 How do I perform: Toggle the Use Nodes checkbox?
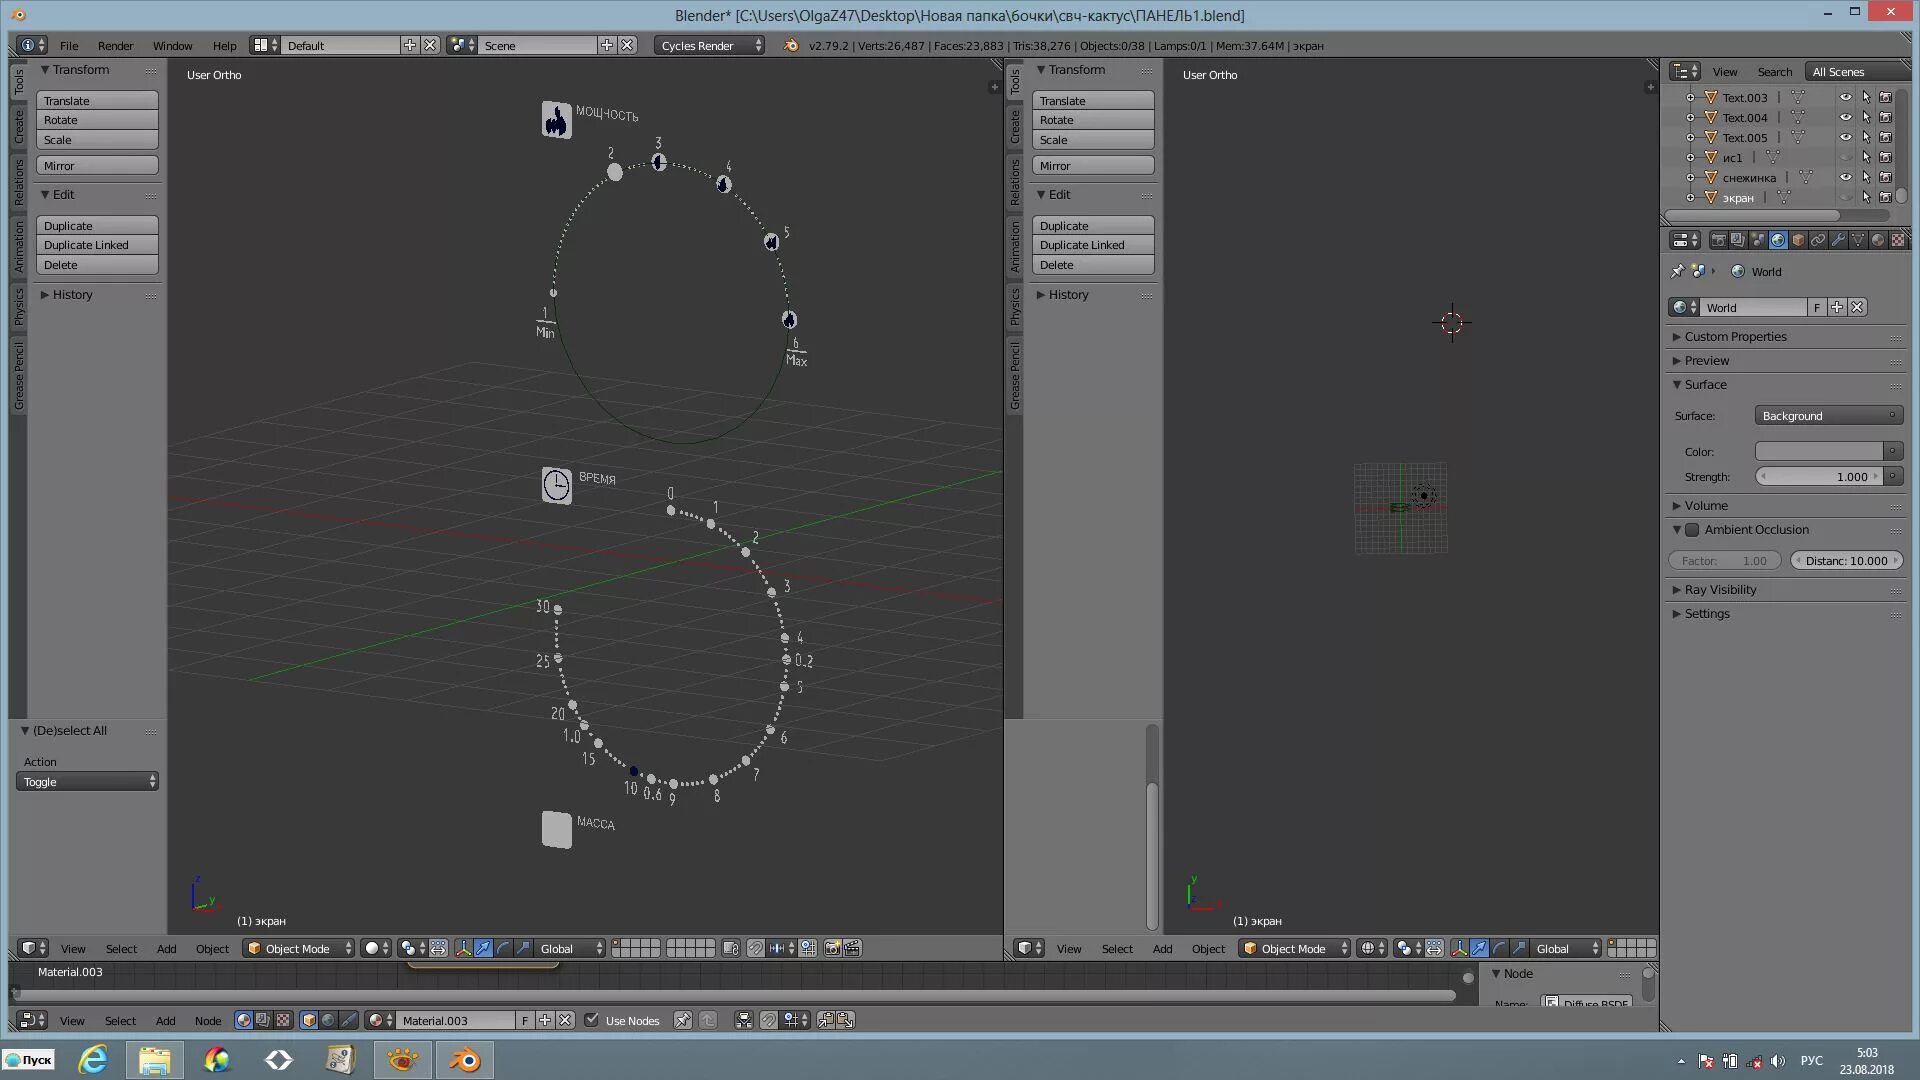pyautogui.click(x=592, y=1020)
